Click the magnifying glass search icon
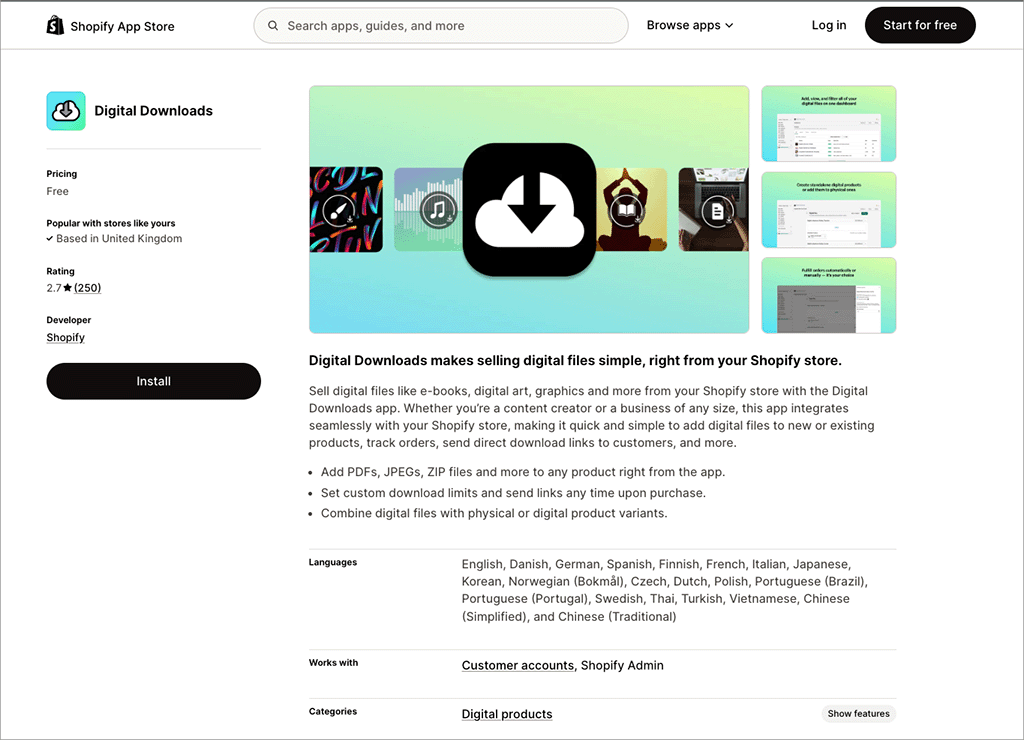Viewport: 1024px width, 740px height. (x=272, y=25)
